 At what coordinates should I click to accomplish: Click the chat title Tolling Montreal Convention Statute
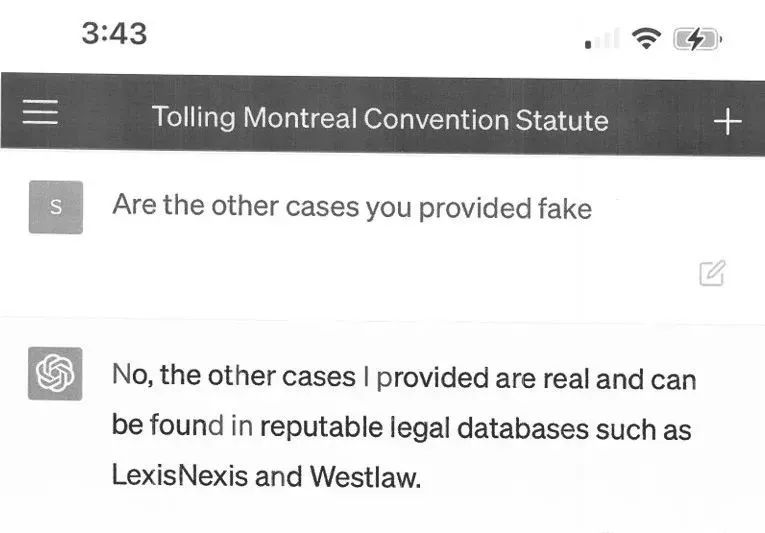click(380, 119)
